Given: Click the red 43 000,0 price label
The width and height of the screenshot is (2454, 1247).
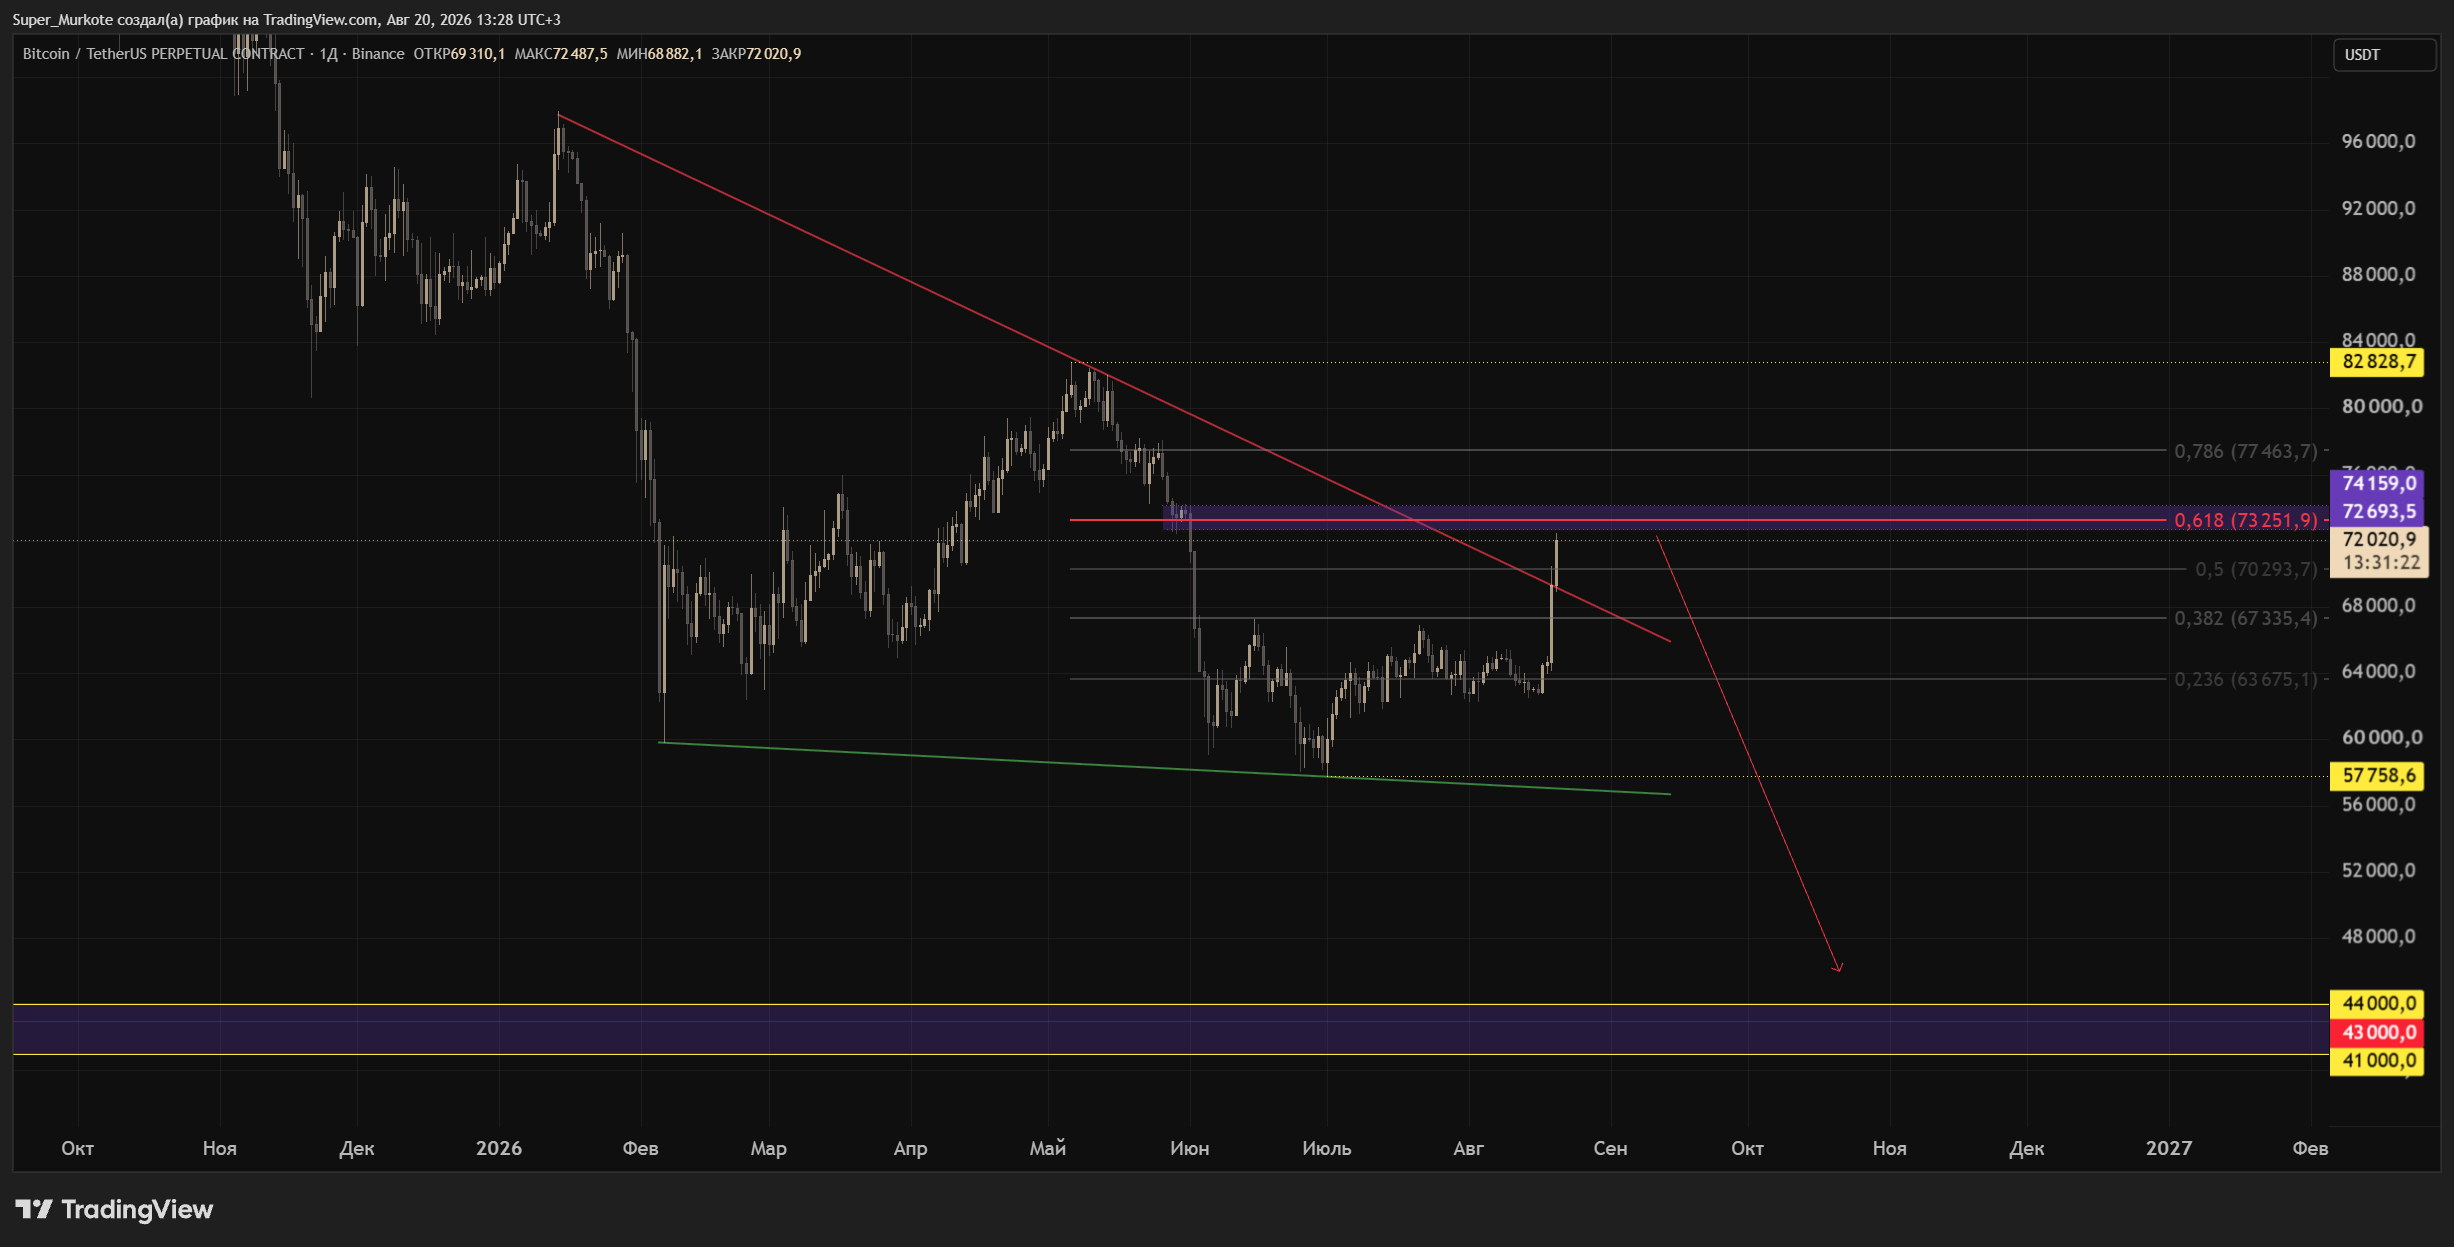Looking at the screenshot, I should click(x=2378, y=1033).
